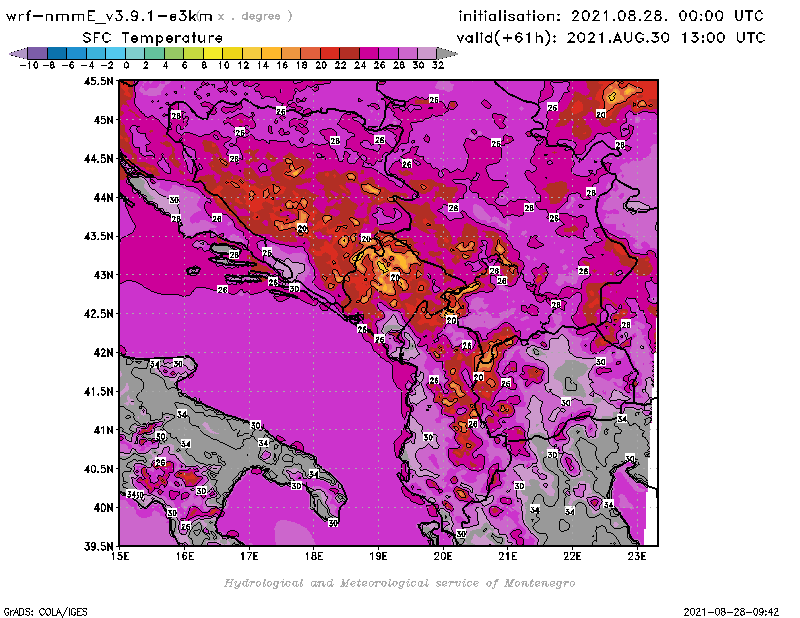Click the longitude label "17E"
800x618 pixels.
pyautogui.click(x=249, y=556)
